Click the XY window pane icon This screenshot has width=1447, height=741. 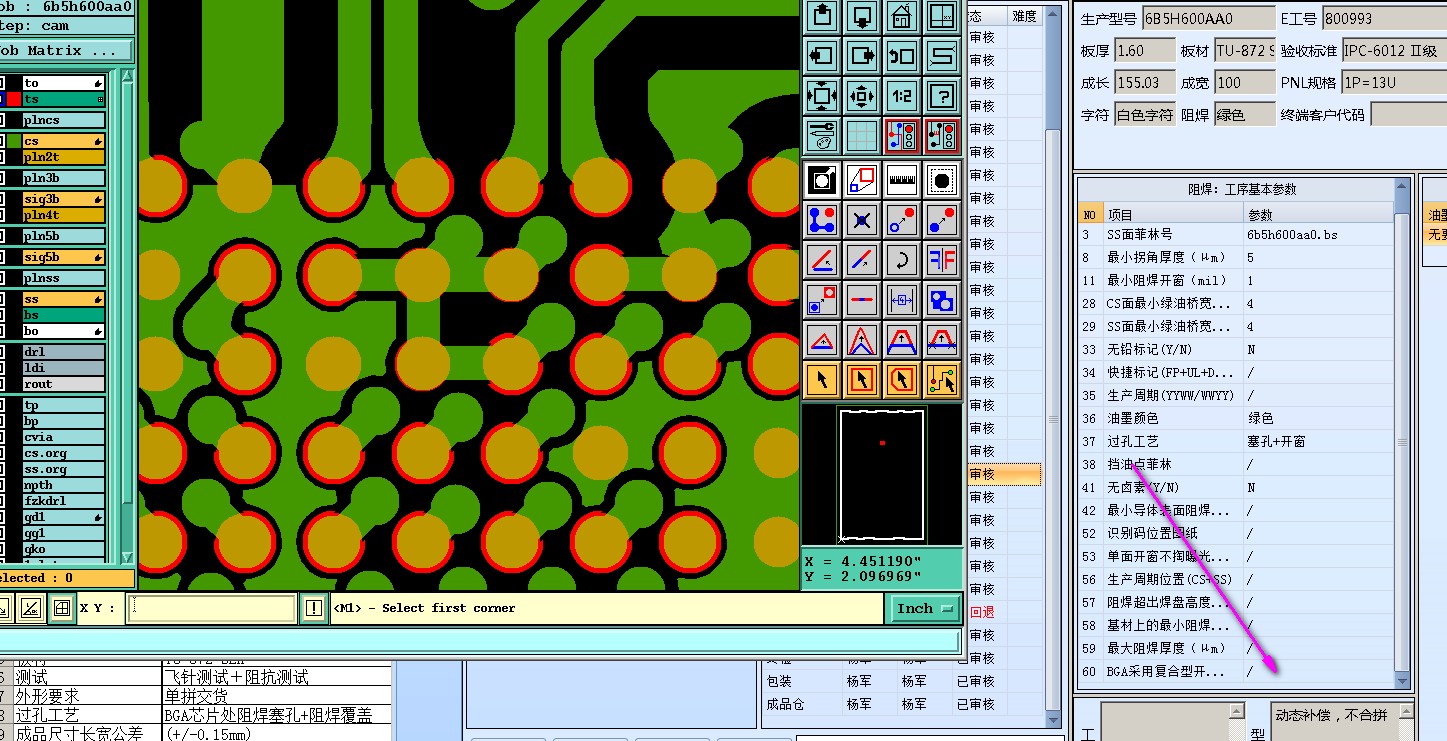[941, 16]
